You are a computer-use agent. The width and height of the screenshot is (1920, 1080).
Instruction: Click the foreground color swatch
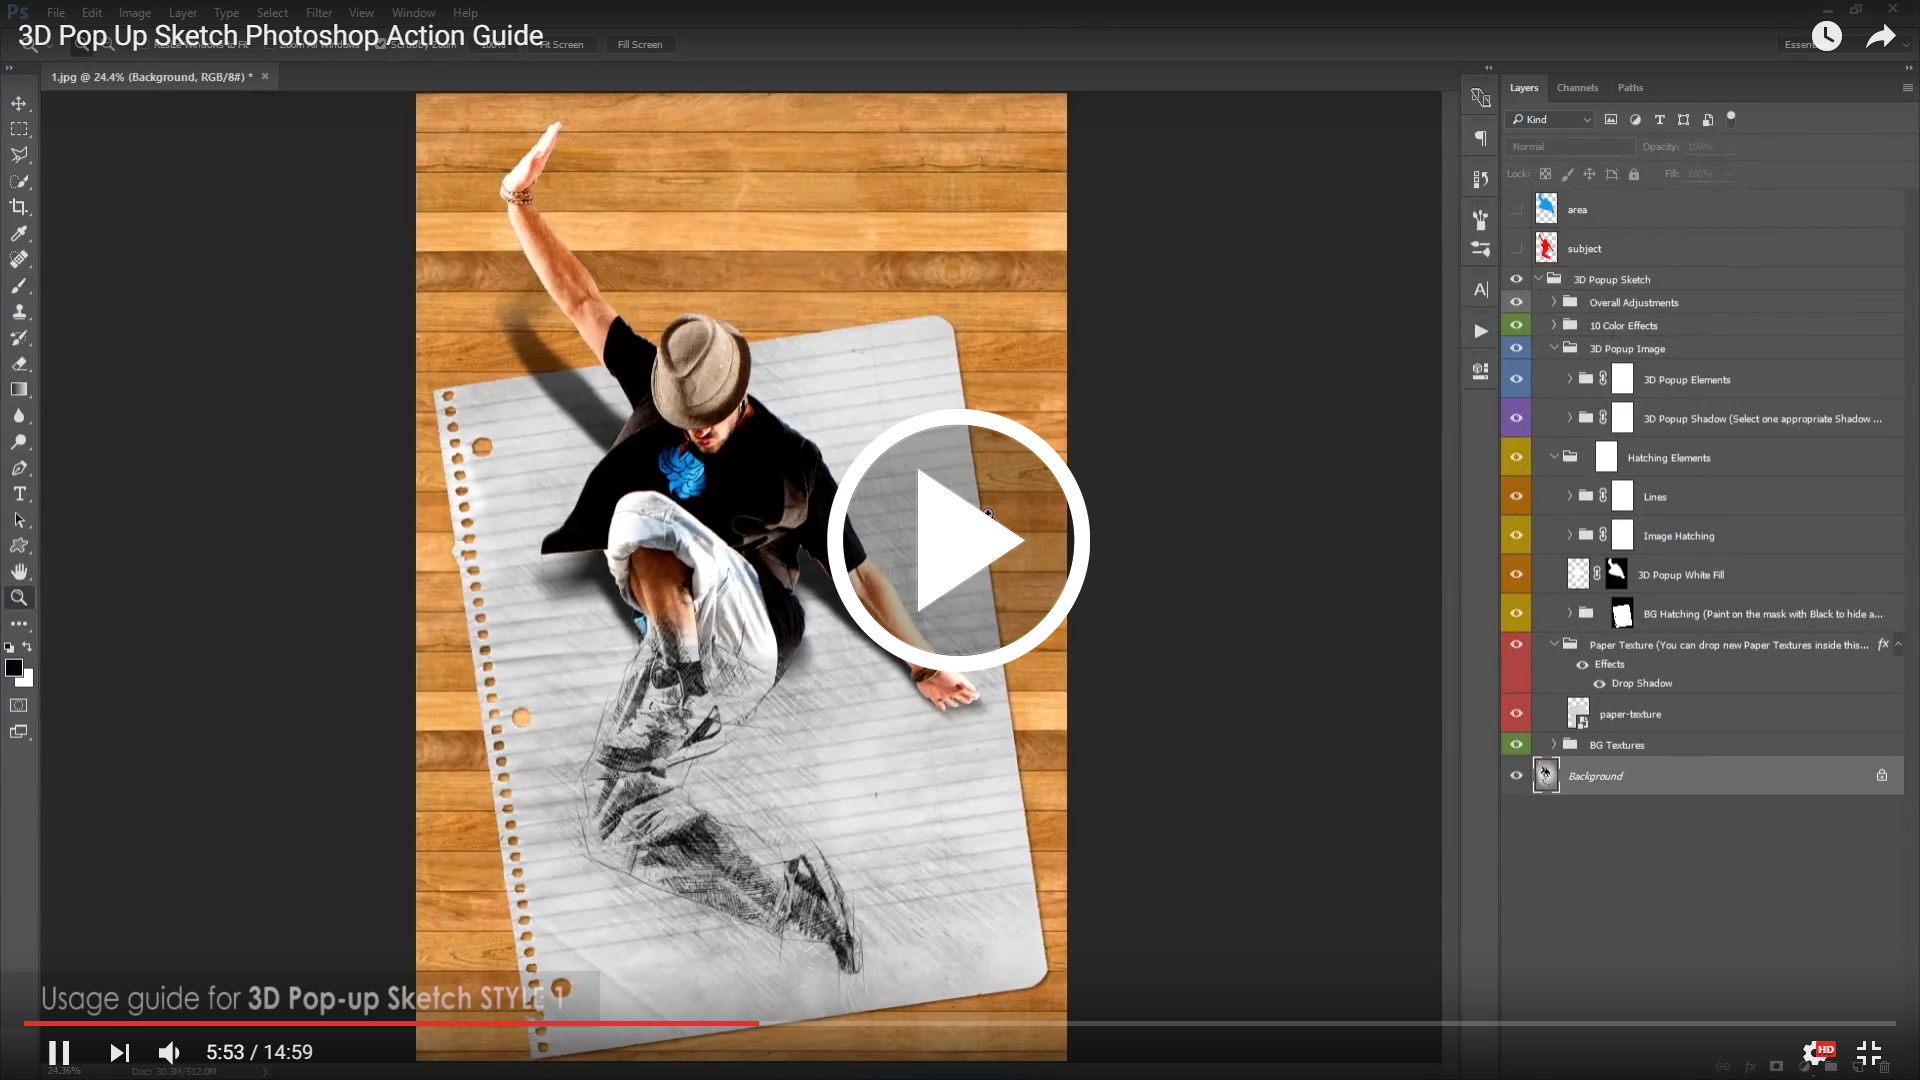[x=14, y=668]
